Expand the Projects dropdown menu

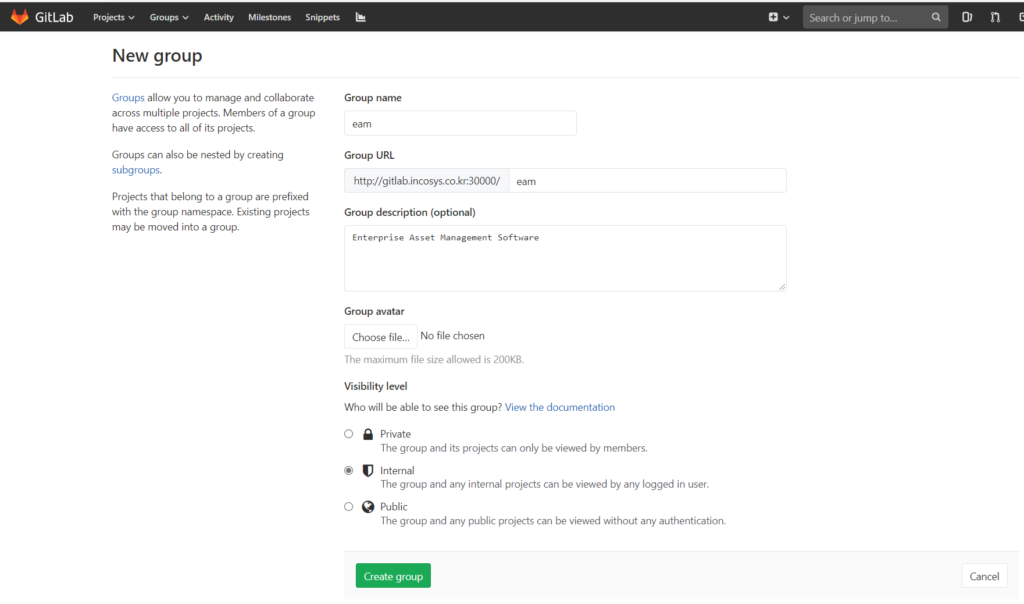coord(113,17)
